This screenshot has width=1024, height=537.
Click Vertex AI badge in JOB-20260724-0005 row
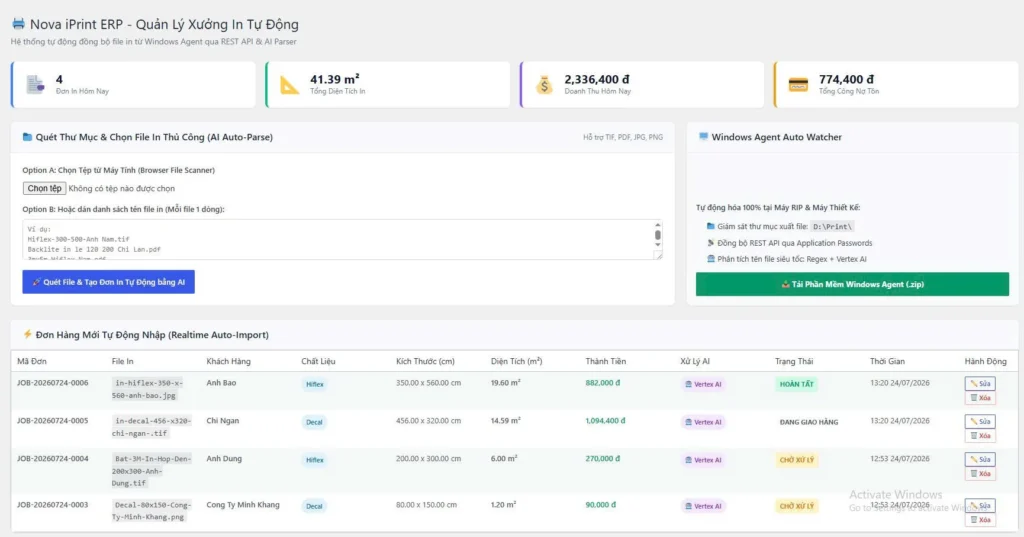coord(703,422)
